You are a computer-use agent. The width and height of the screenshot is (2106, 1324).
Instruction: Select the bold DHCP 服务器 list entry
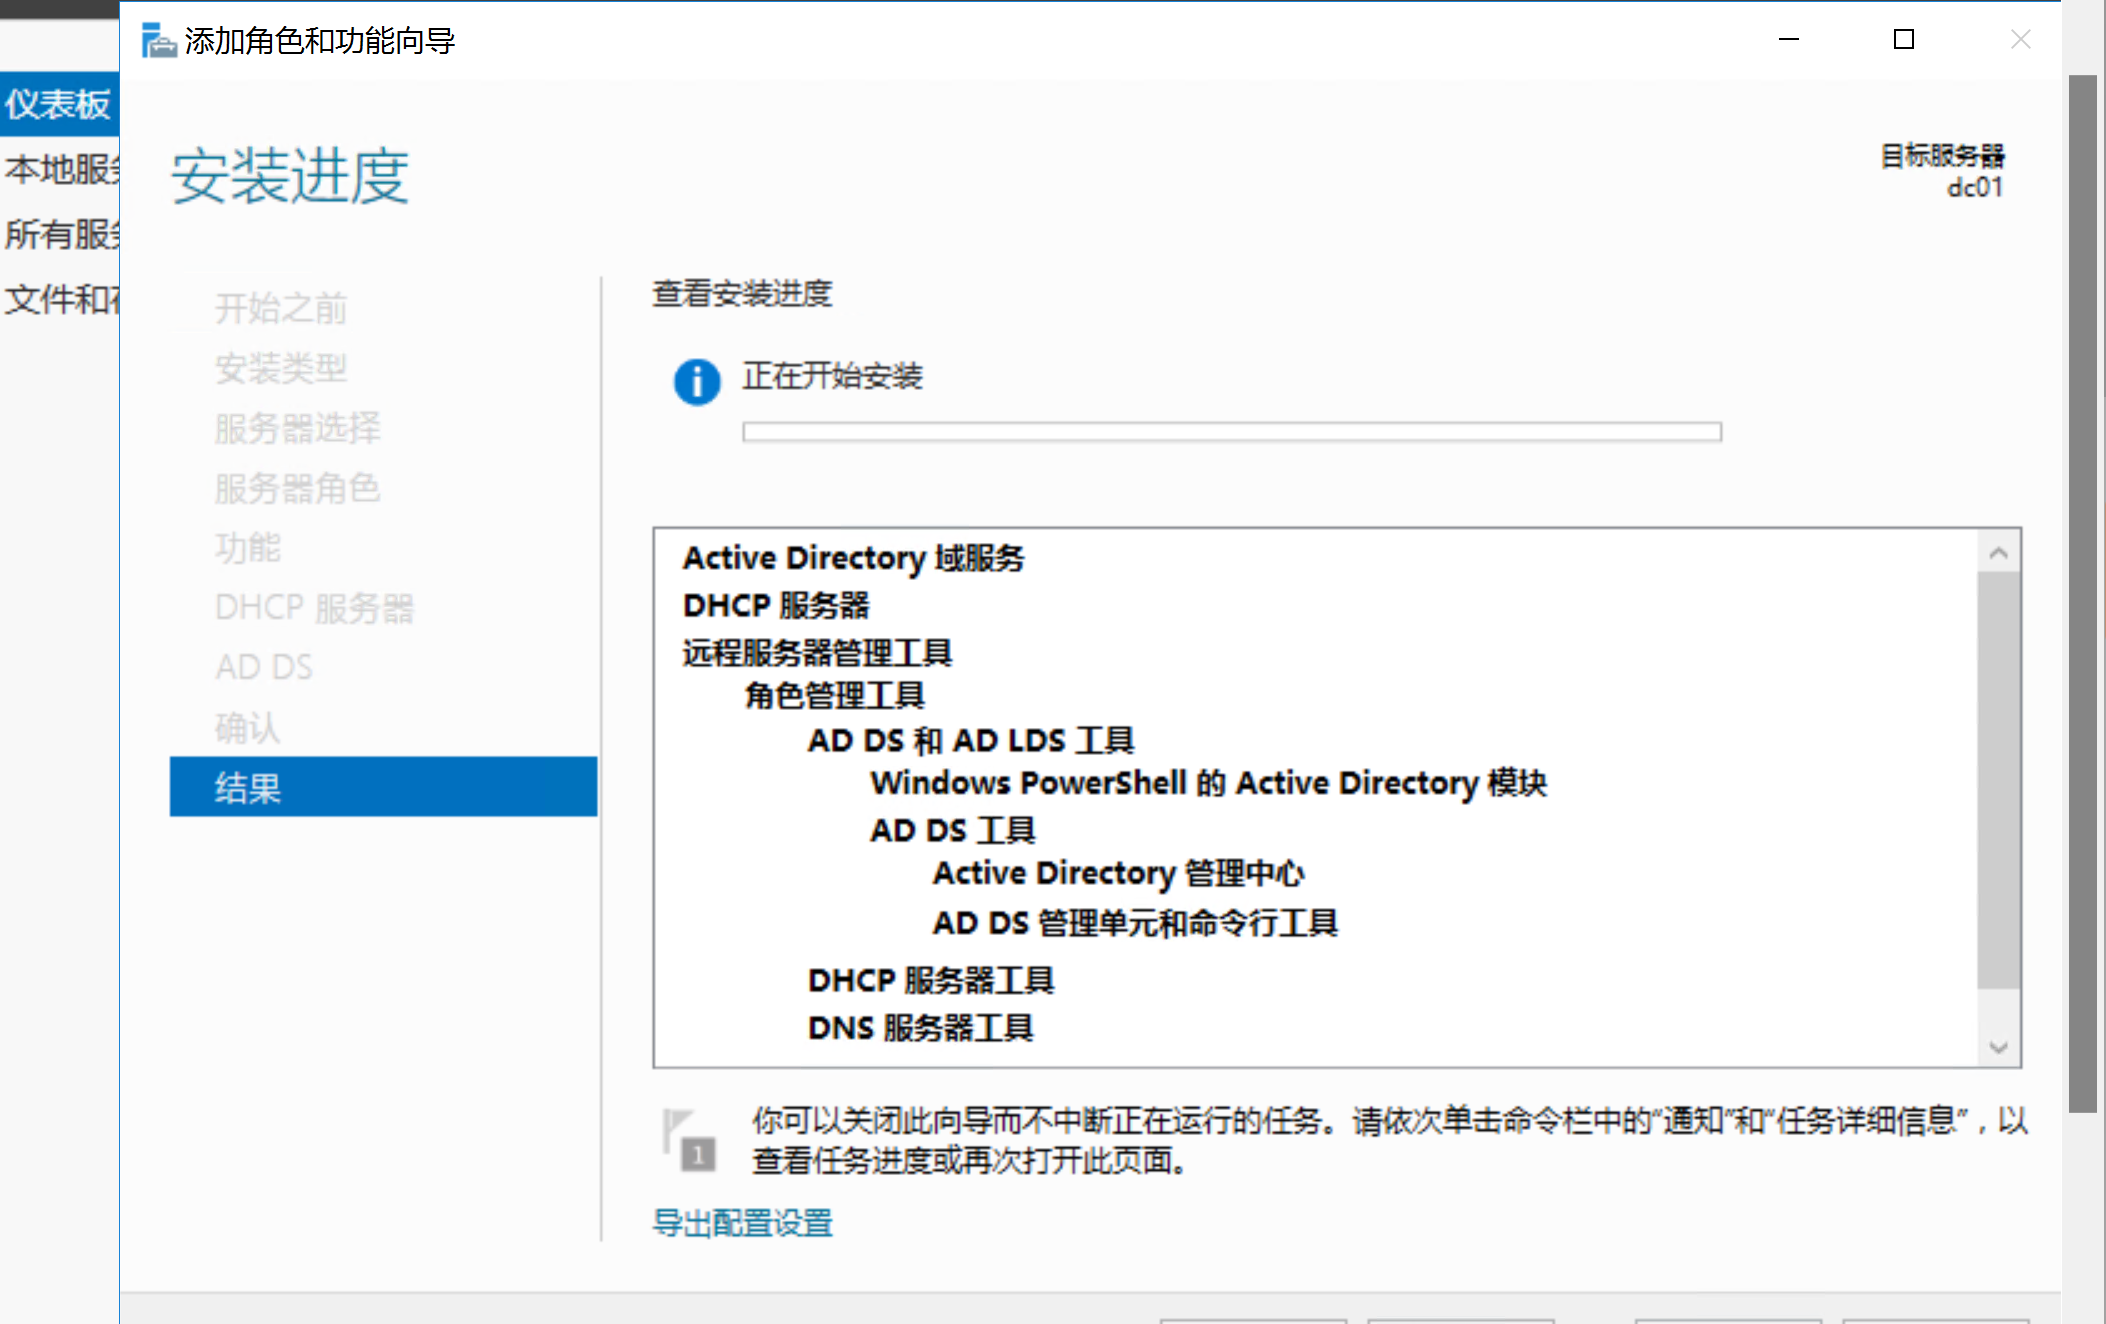pos(777,605)
